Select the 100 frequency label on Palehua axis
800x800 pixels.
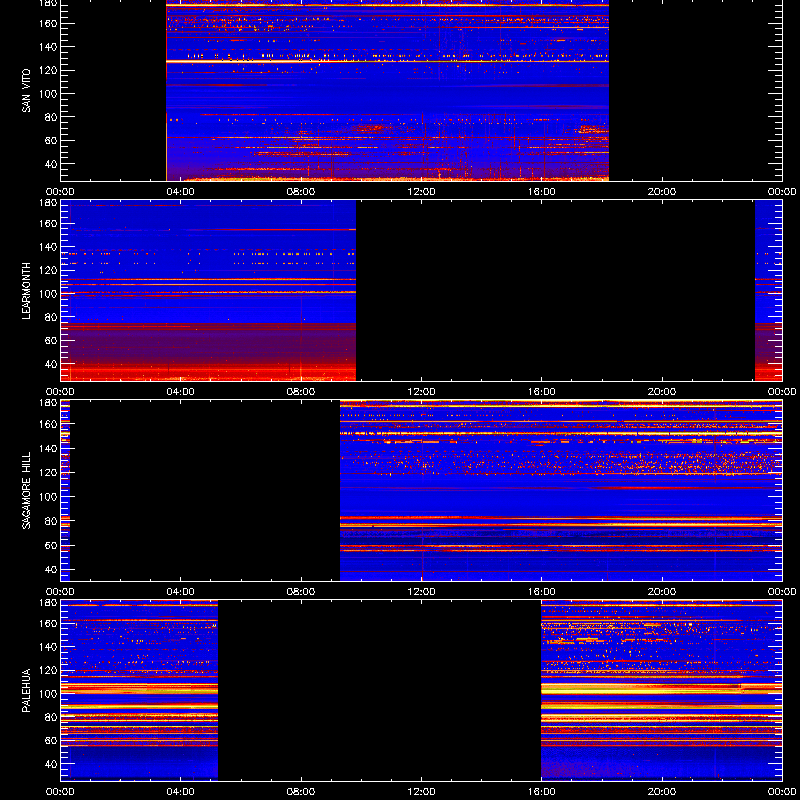tap(49, 694)
